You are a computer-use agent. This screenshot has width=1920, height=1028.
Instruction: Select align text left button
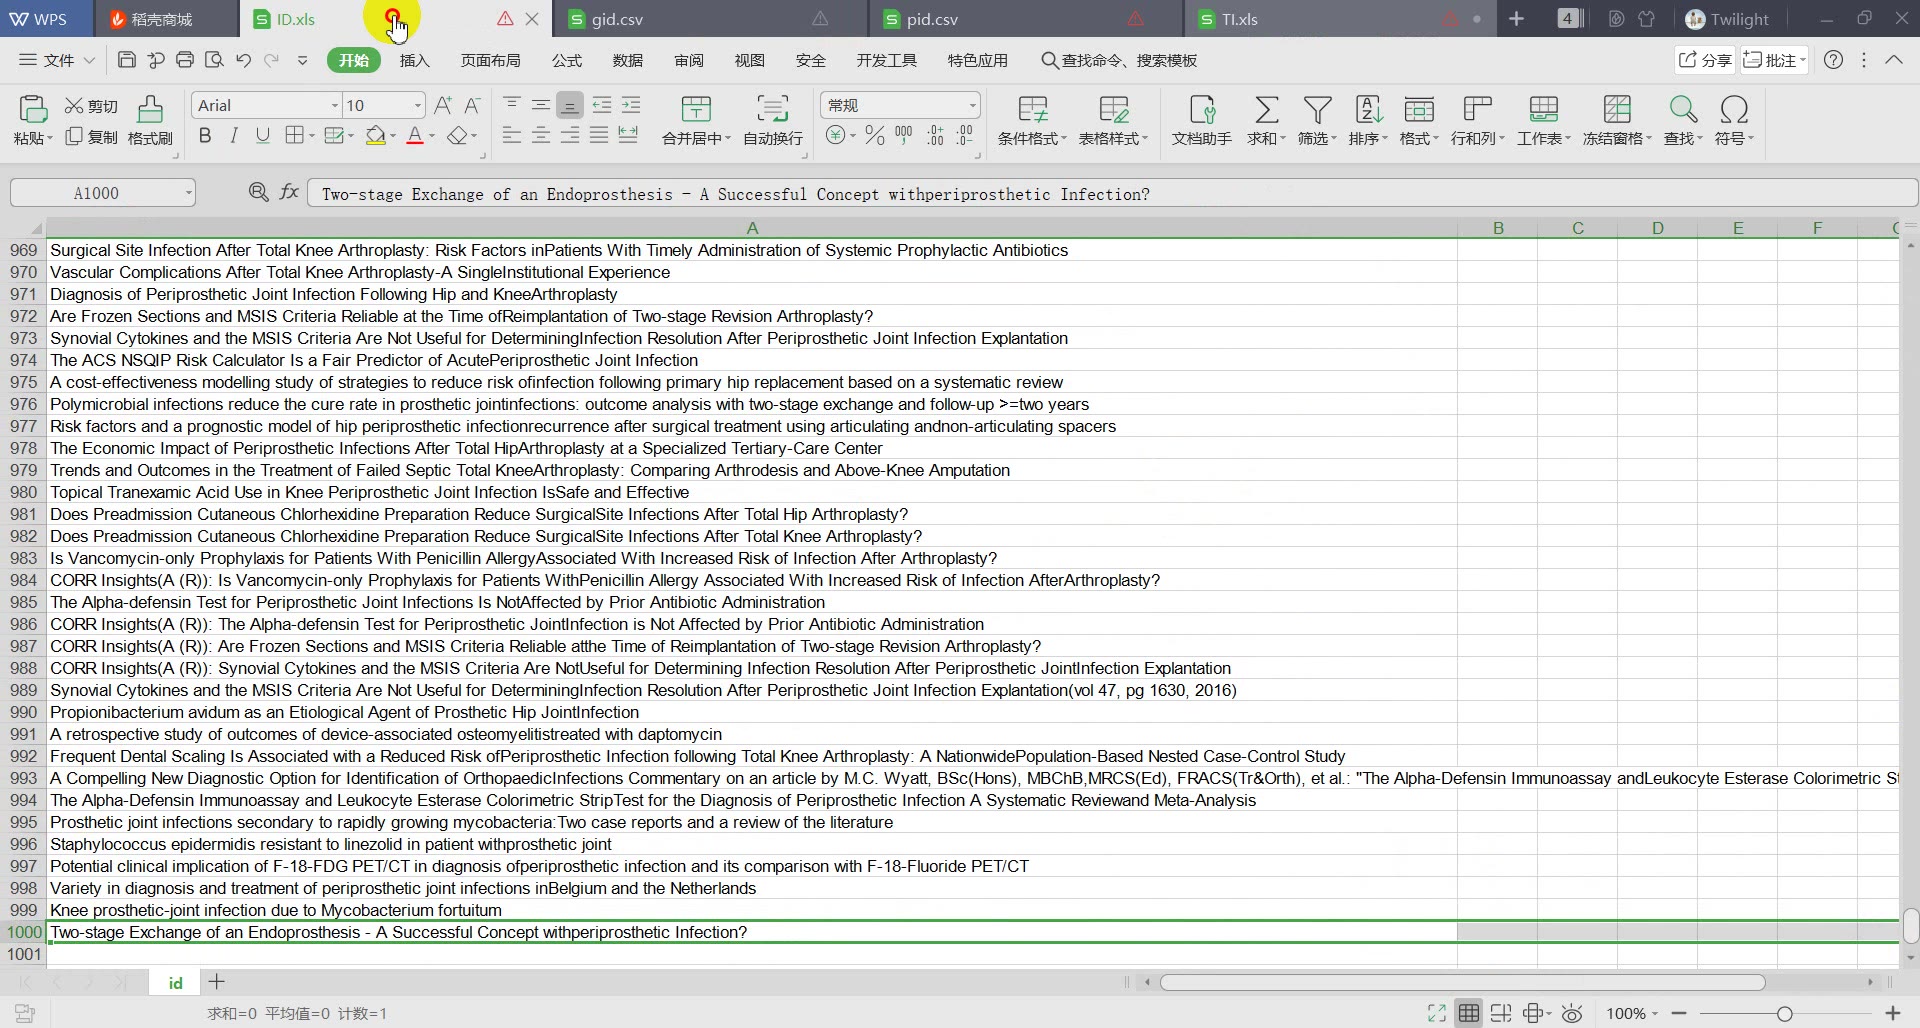coord(511,135)
